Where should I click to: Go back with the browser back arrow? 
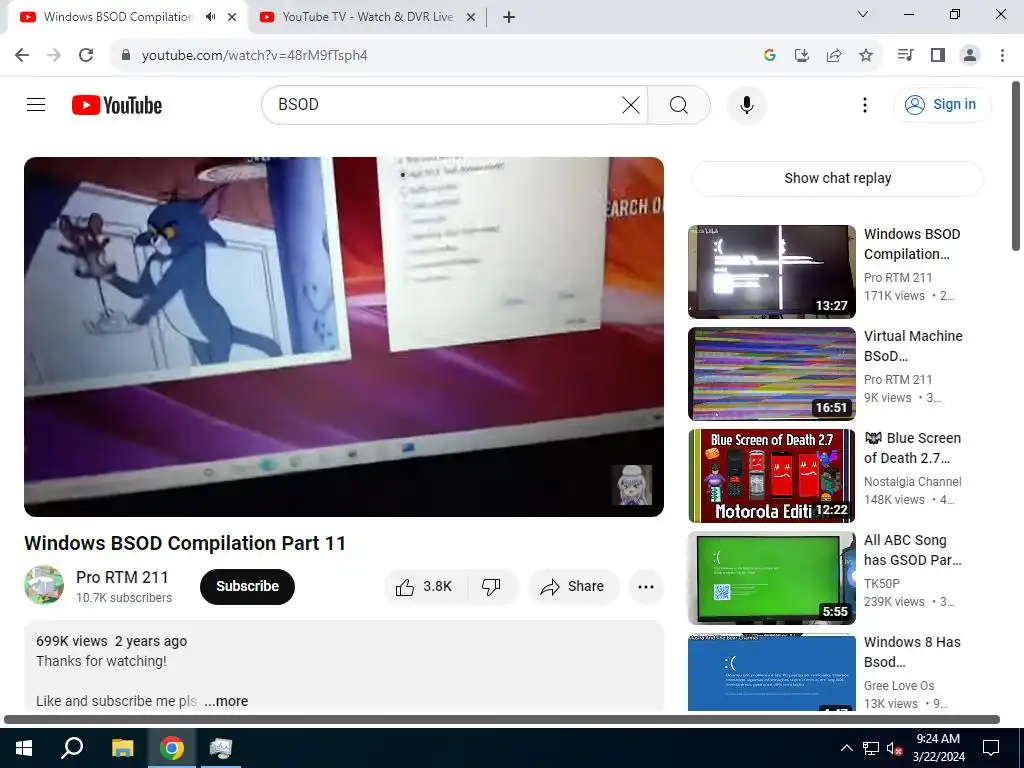tap(22, 55)
